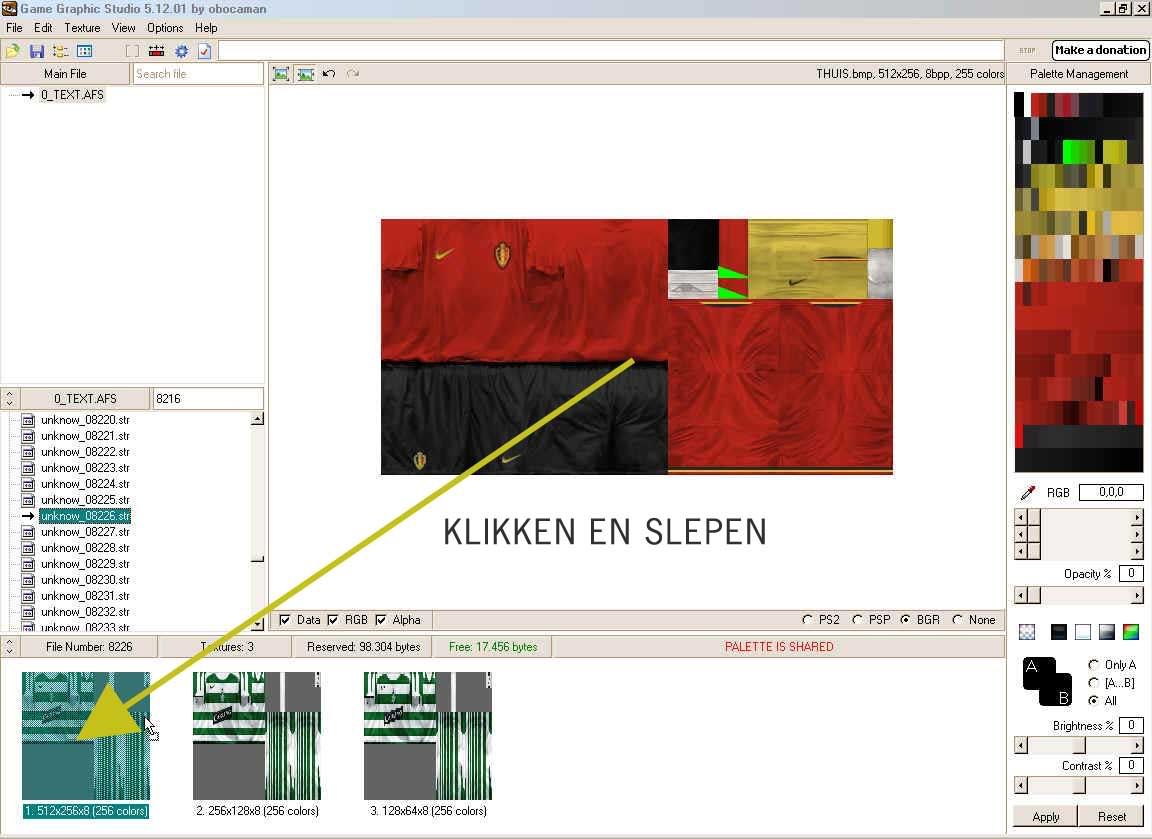Click the Opacity slider right arrow
The image size is (1152, 839).
[1137, 595]
